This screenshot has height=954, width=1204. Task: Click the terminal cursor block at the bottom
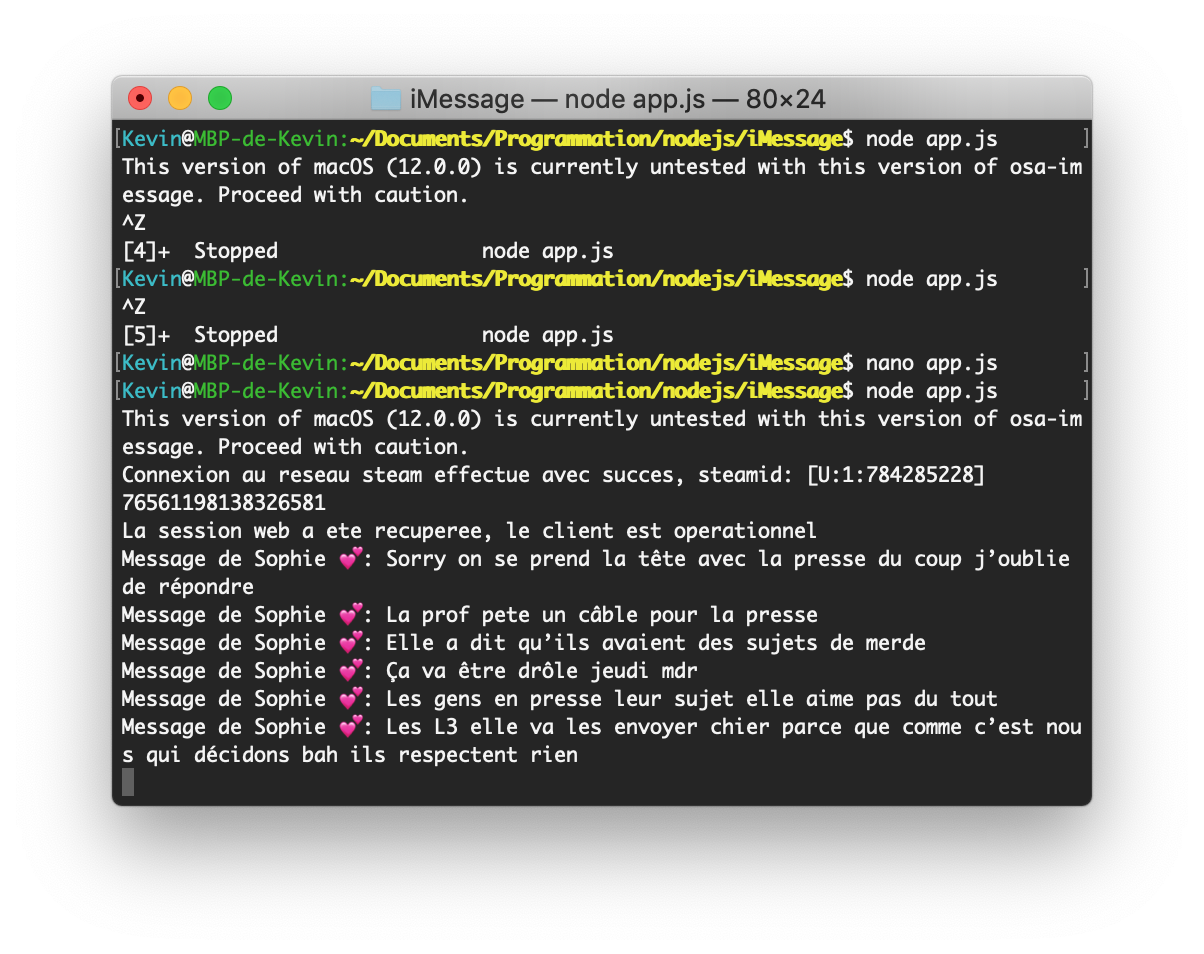128,782
